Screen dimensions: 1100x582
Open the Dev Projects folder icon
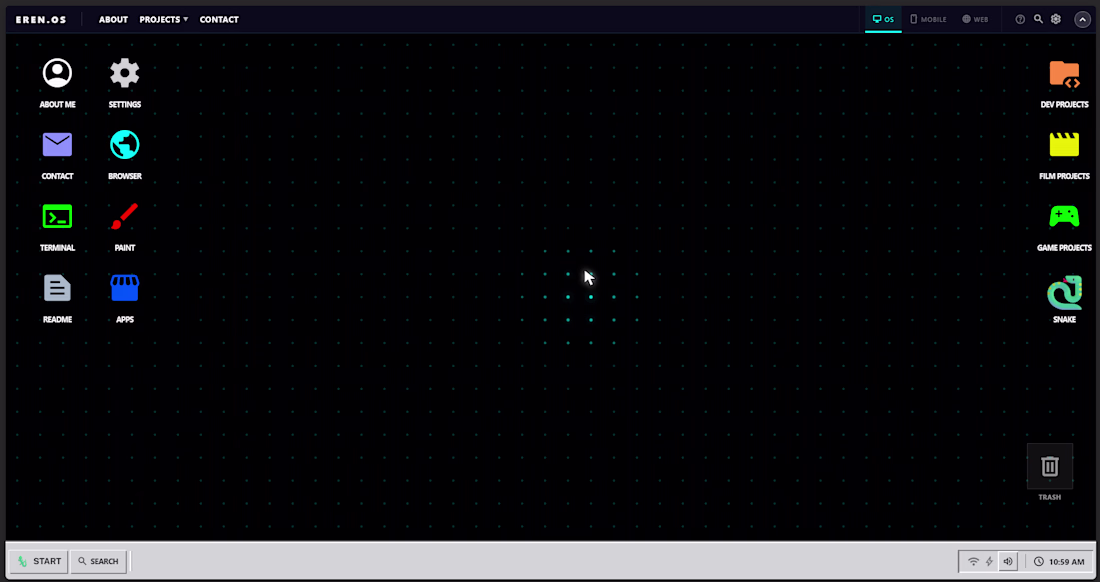click(x=1064, y=74)
